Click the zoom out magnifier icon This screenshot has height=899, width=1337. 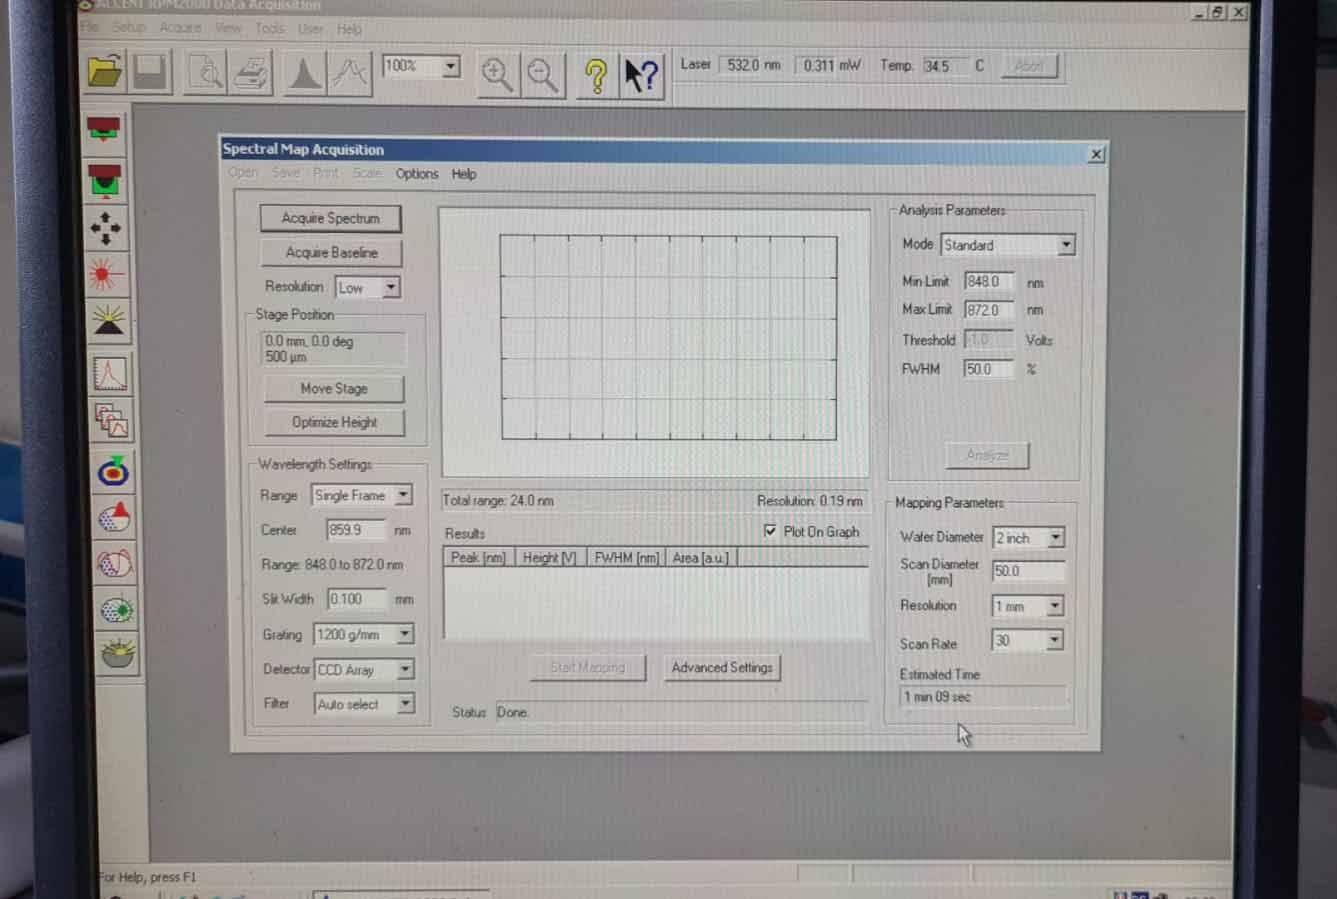pyautogui.click(x=543, y=75)
